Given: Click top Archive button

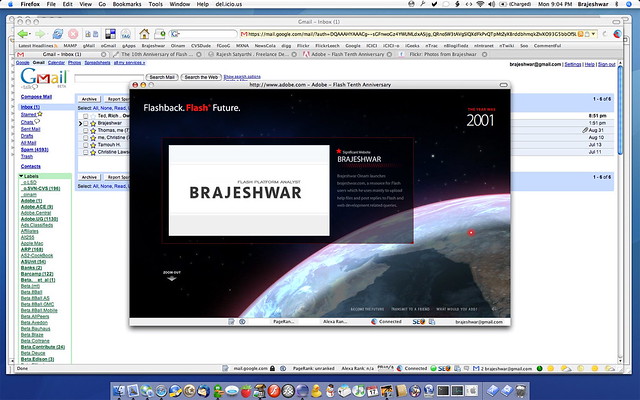Looking at the screenshot, I should [89, 99].
